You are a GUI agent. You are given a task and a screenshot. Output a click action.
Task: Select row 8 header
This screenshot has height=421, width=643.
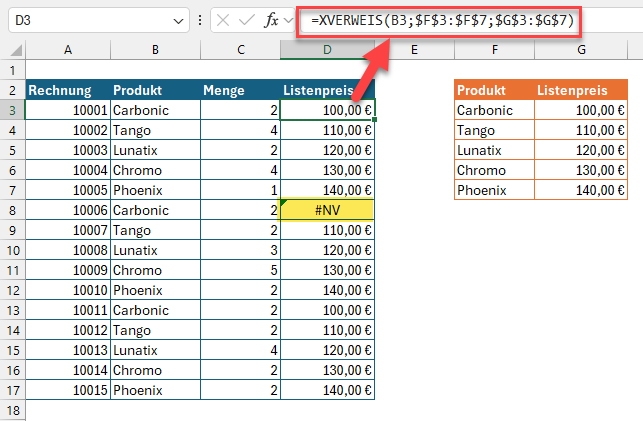12,209
